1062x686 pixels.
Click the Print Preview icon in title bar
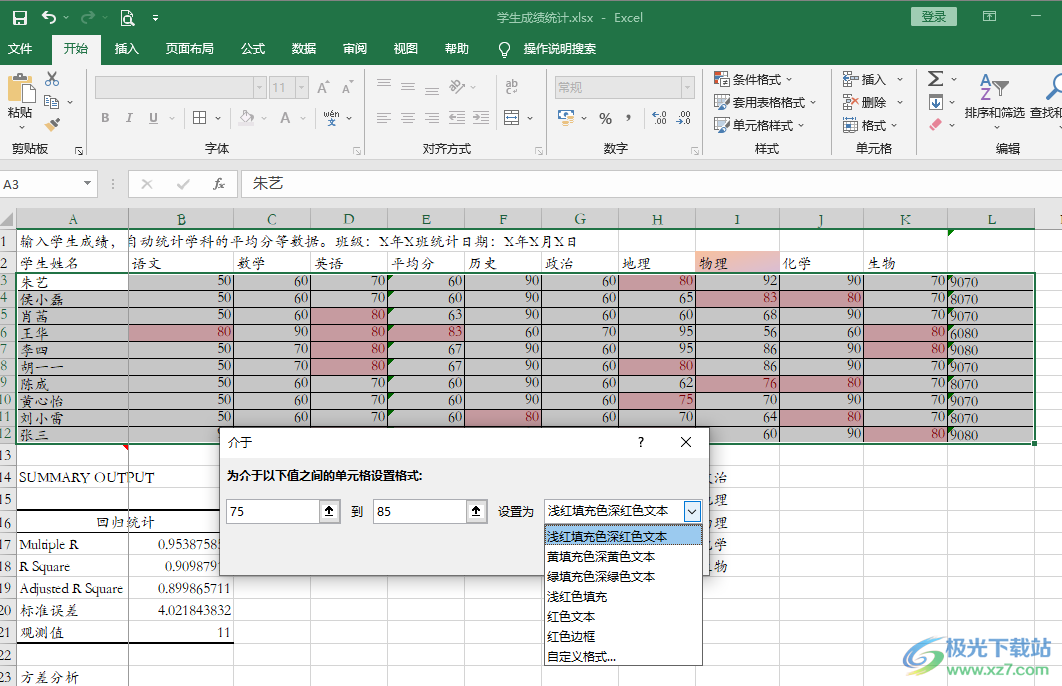point(127,18)
